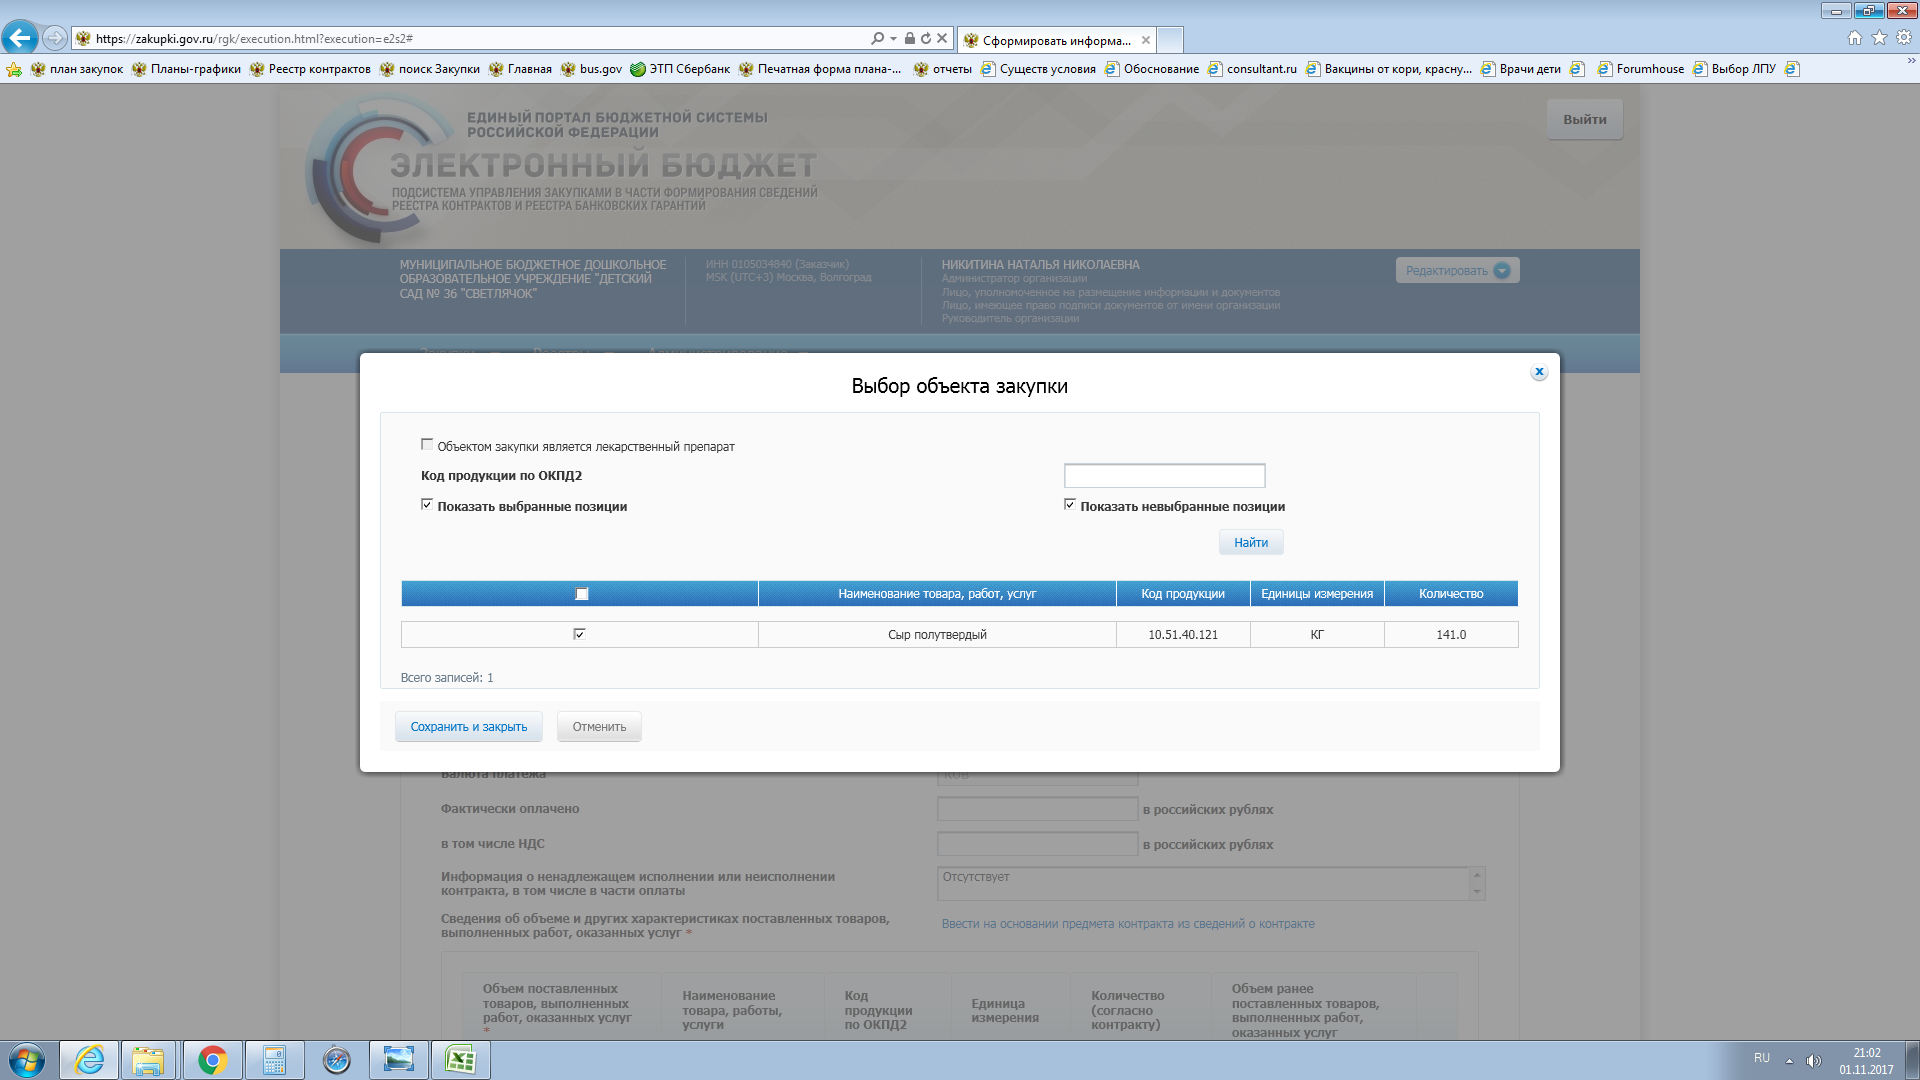
Task: Click the Код продукции по ОКПД2 input field
Action: 1164,476
